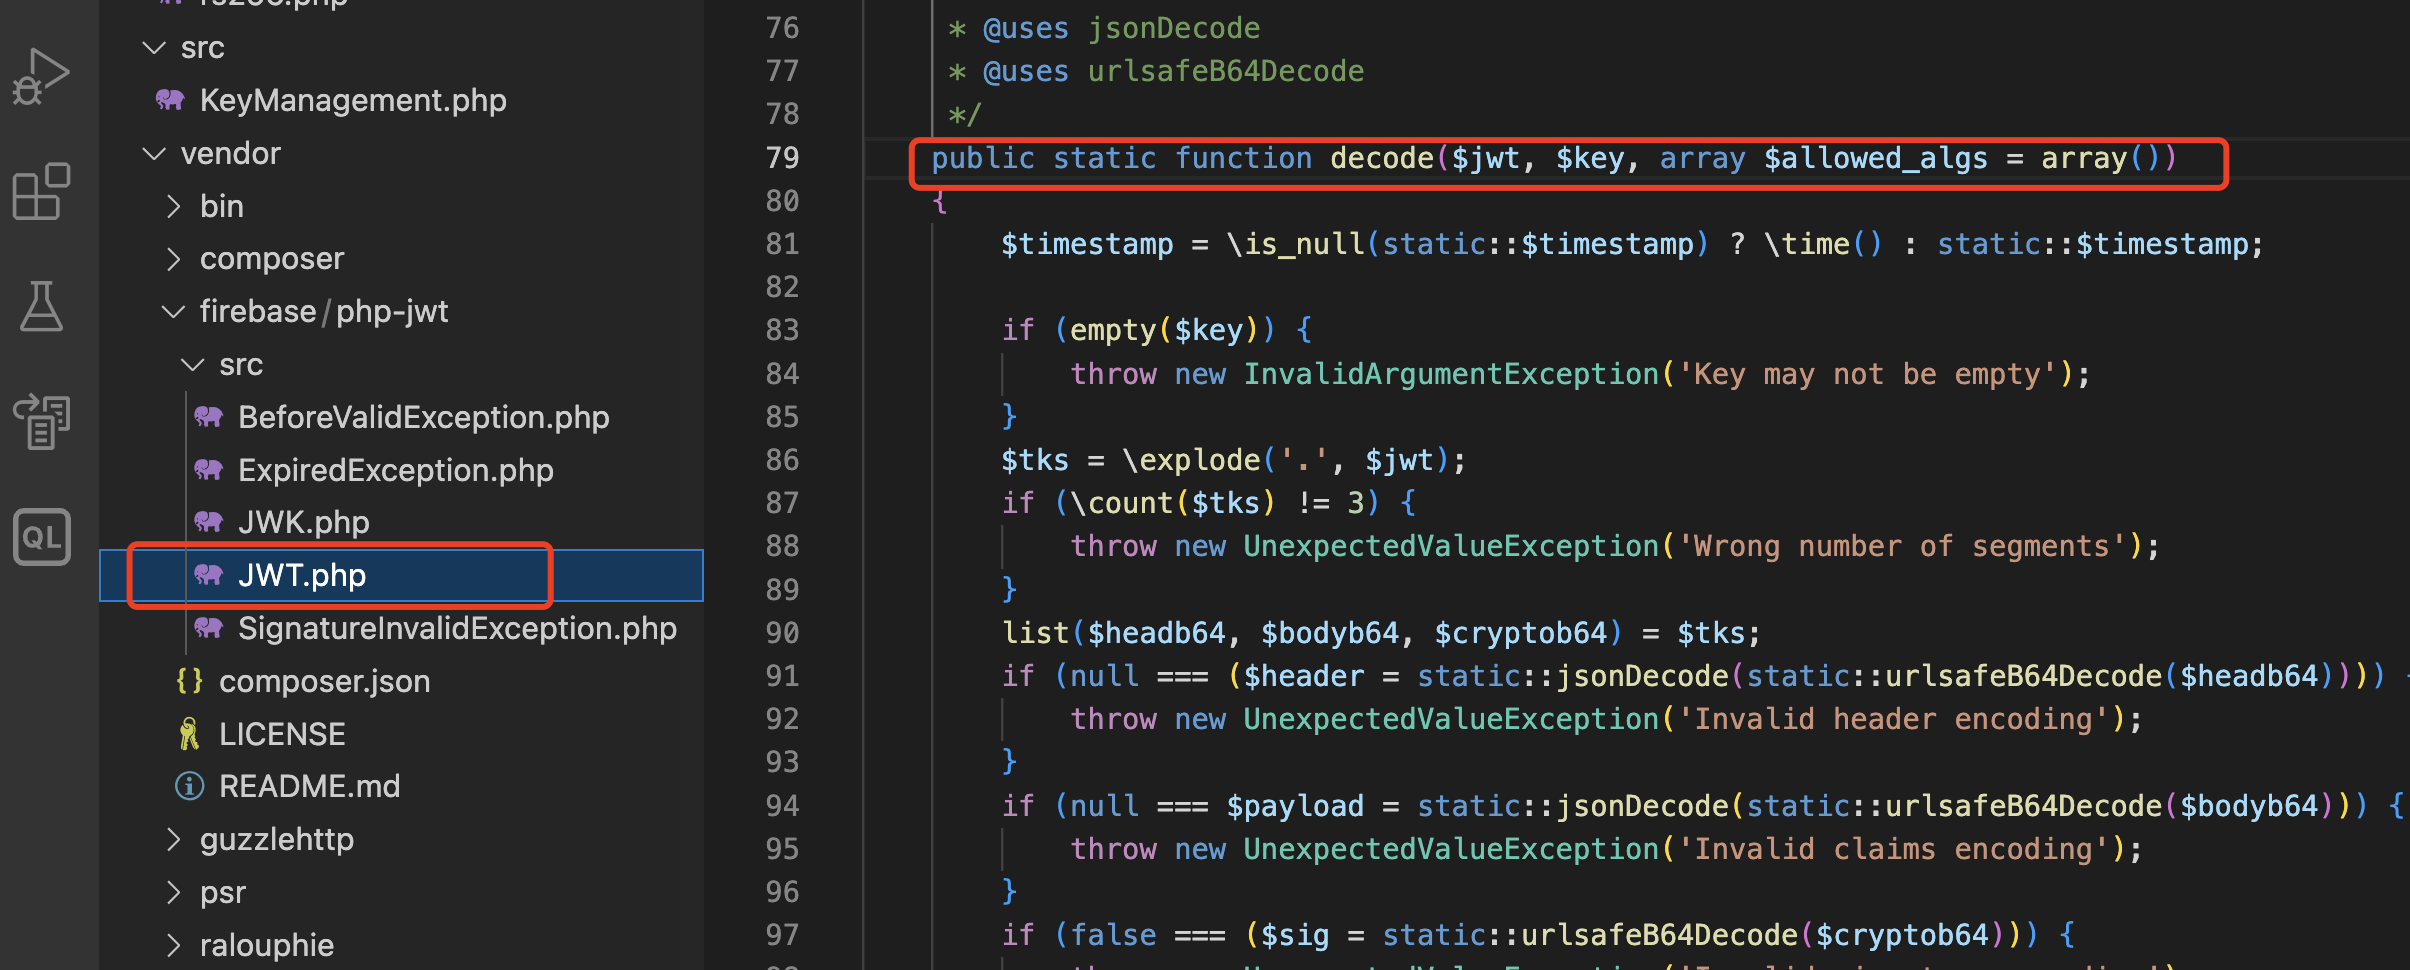Open the CodeQL extension panel

[x=41, y=537]
